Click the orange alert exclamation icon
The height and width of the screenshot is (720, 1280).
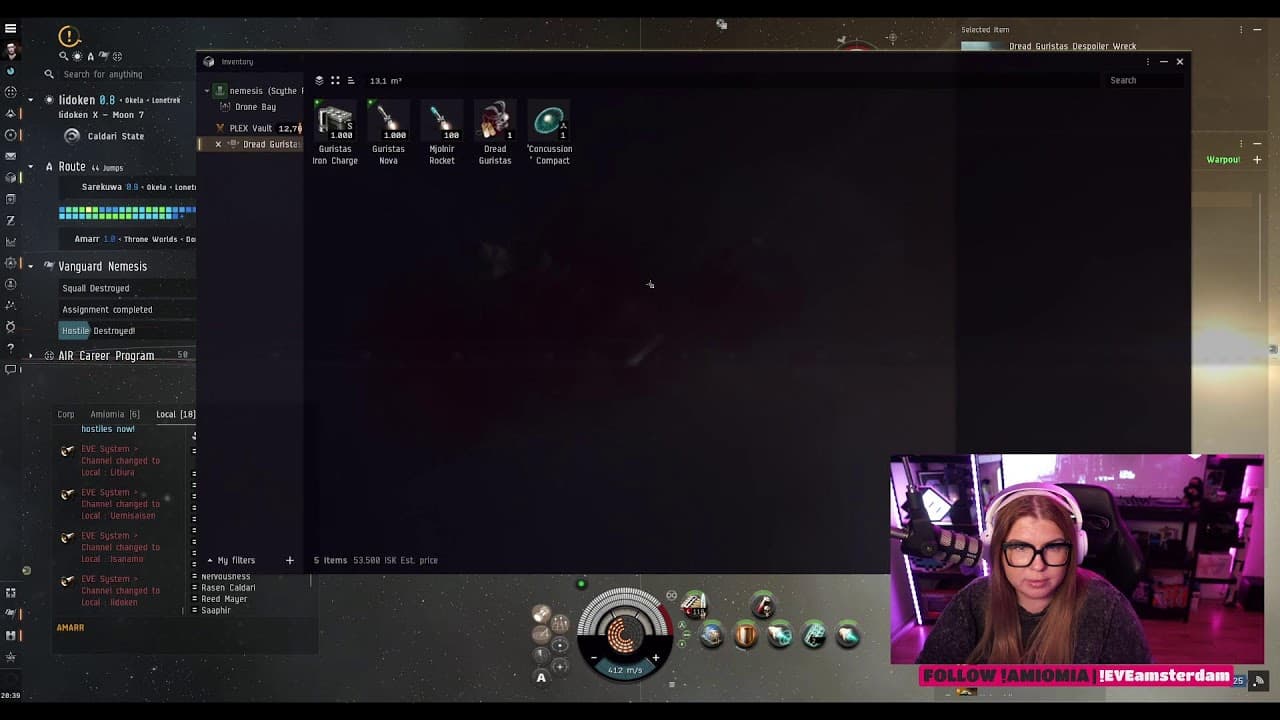click(69, 37)
